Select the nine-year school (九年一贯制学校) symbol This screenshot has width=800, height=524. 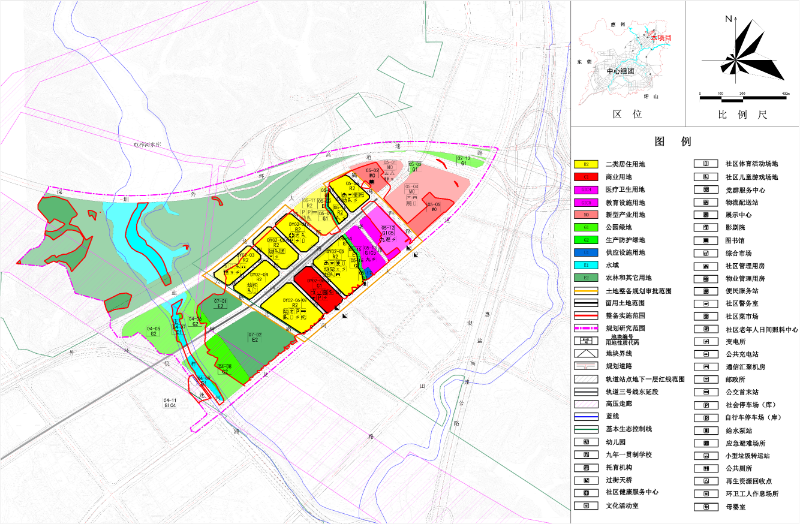click(584, 454)
